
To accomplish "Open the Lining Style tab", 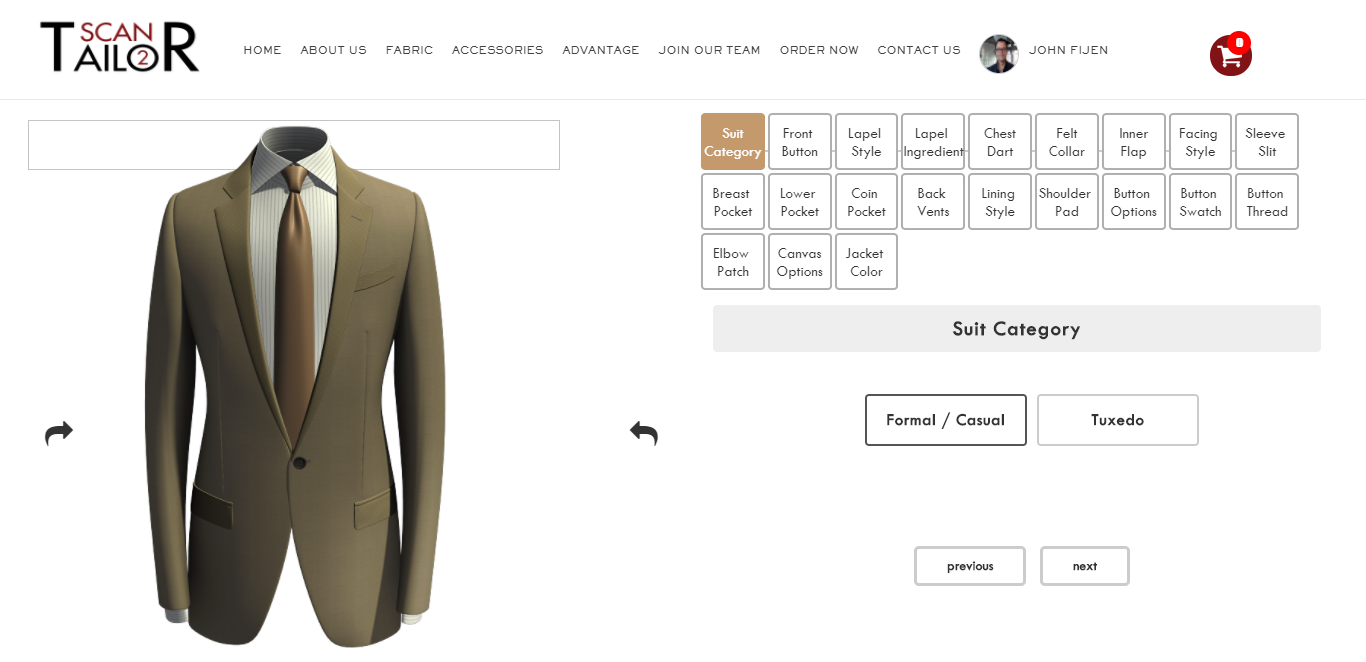I will tap(999, 202).
